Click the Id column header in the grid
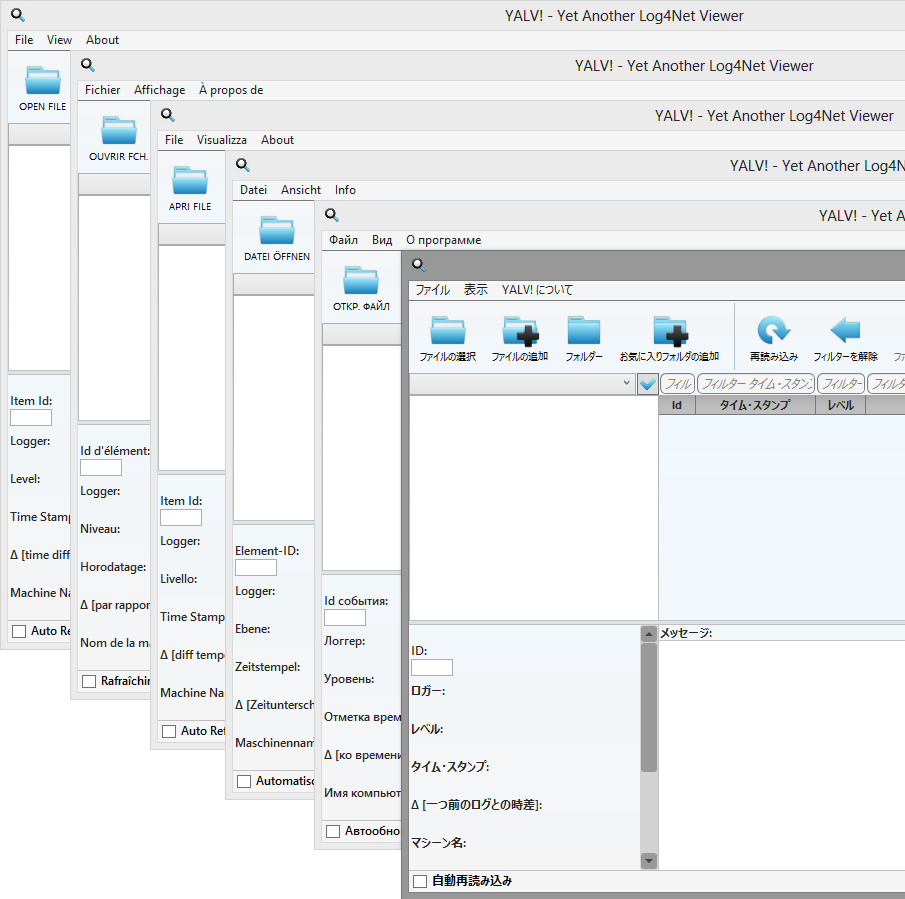 (x=677, y=405)
